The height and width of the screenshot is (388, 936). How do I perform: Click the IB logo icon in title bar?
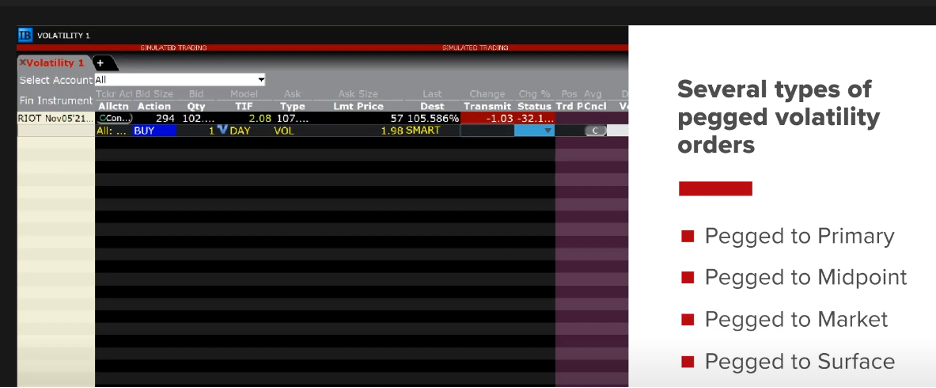25,35
